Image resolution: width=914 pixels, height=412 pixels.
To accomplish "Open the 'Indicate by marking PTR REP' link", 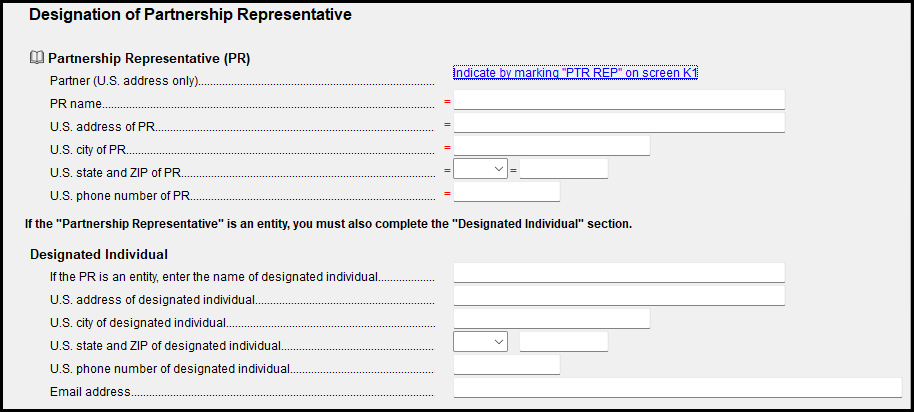I will point(574,73).
